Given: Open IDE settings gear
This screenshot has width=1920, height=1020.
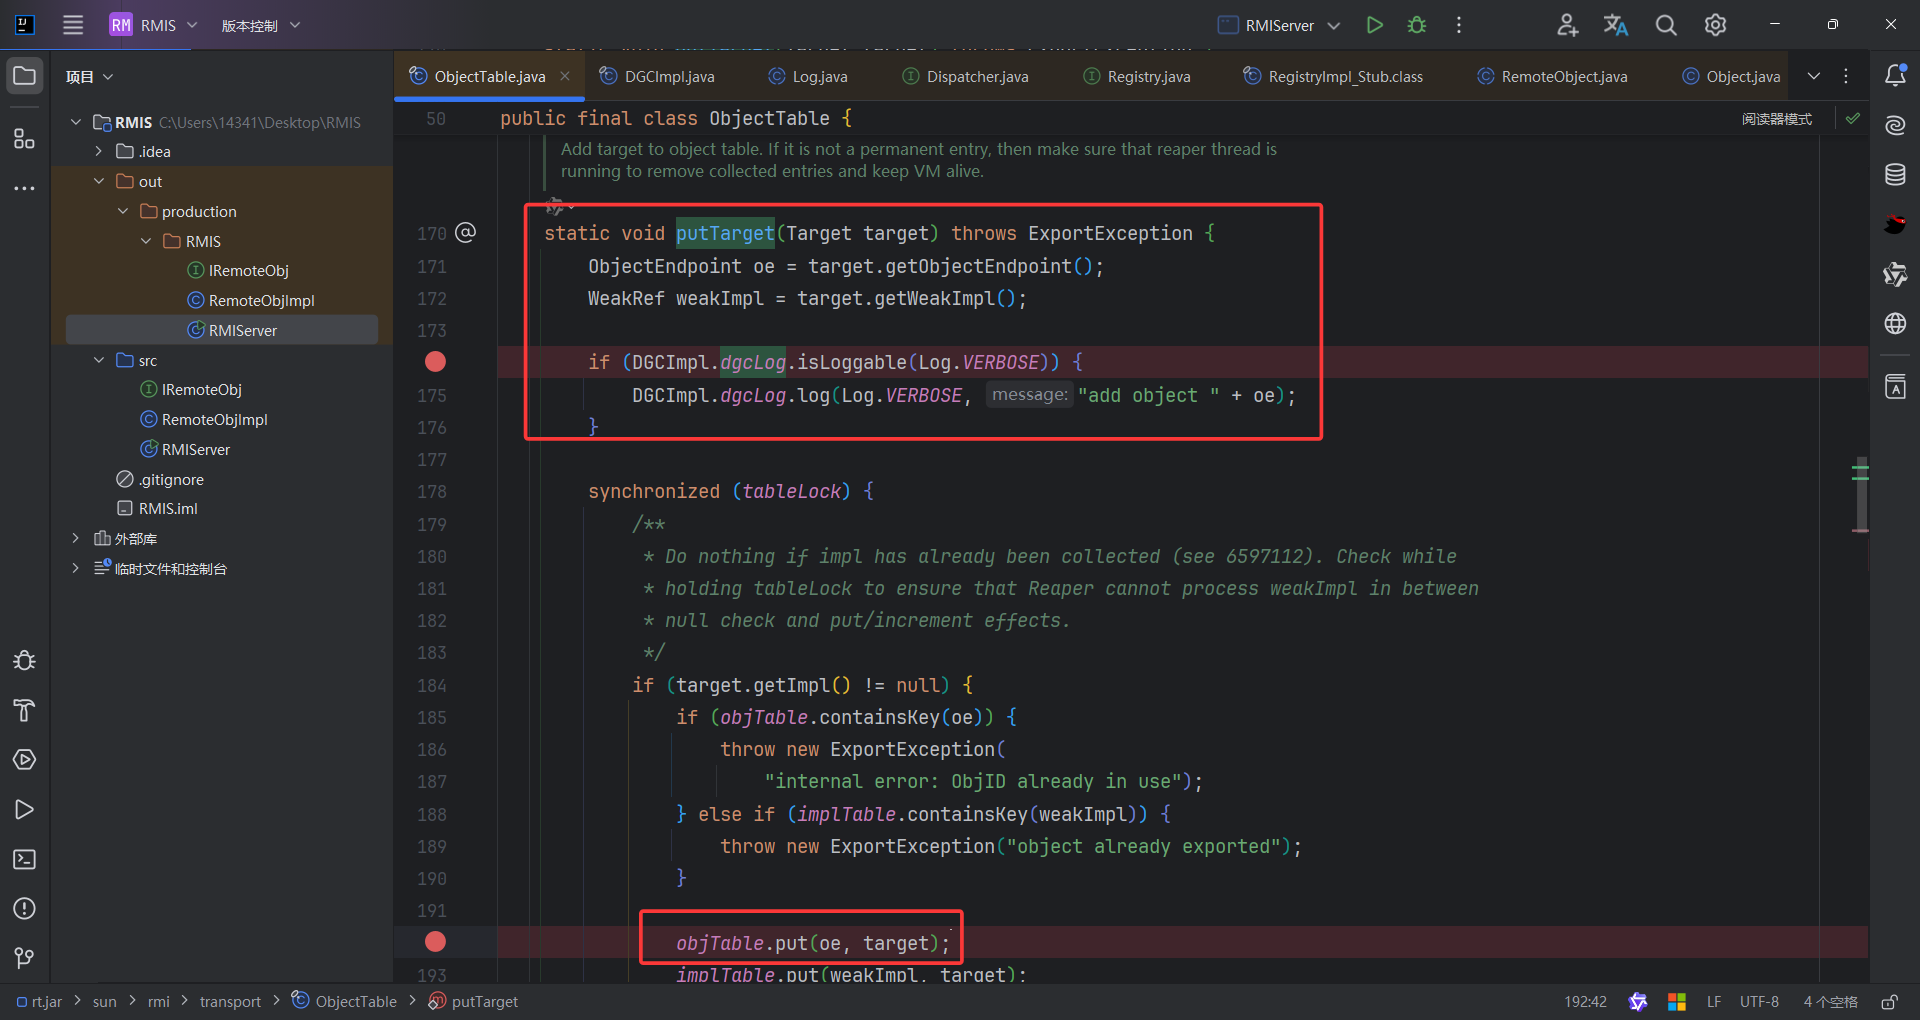Looking at the screenshot, I should click(1716, 25).
